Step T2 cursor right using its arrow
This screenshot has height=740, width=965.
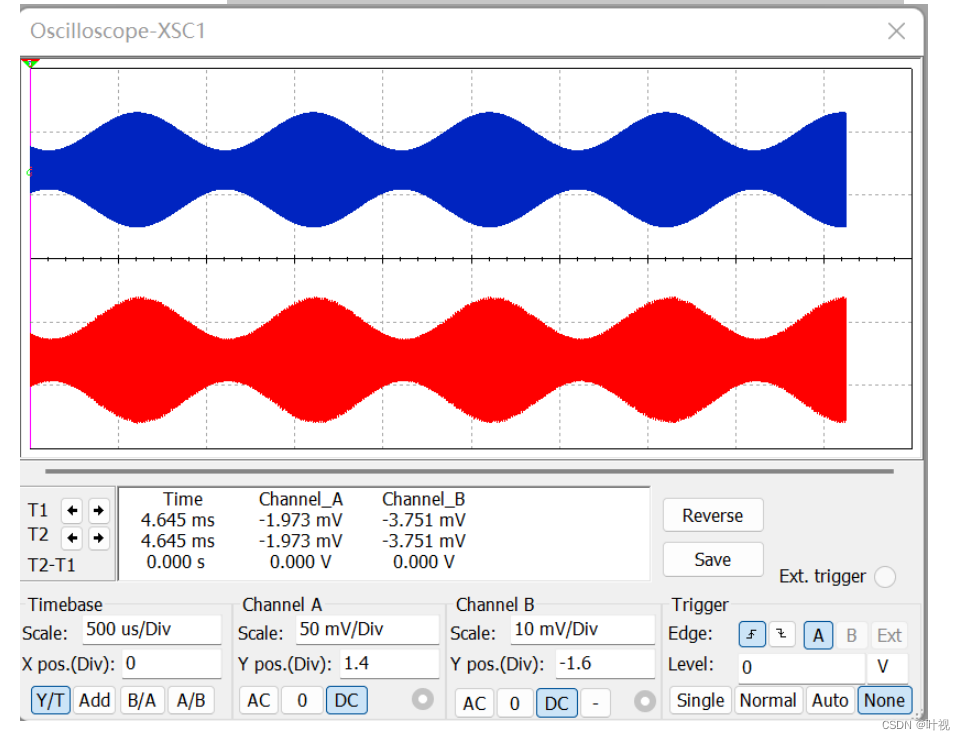97,536
